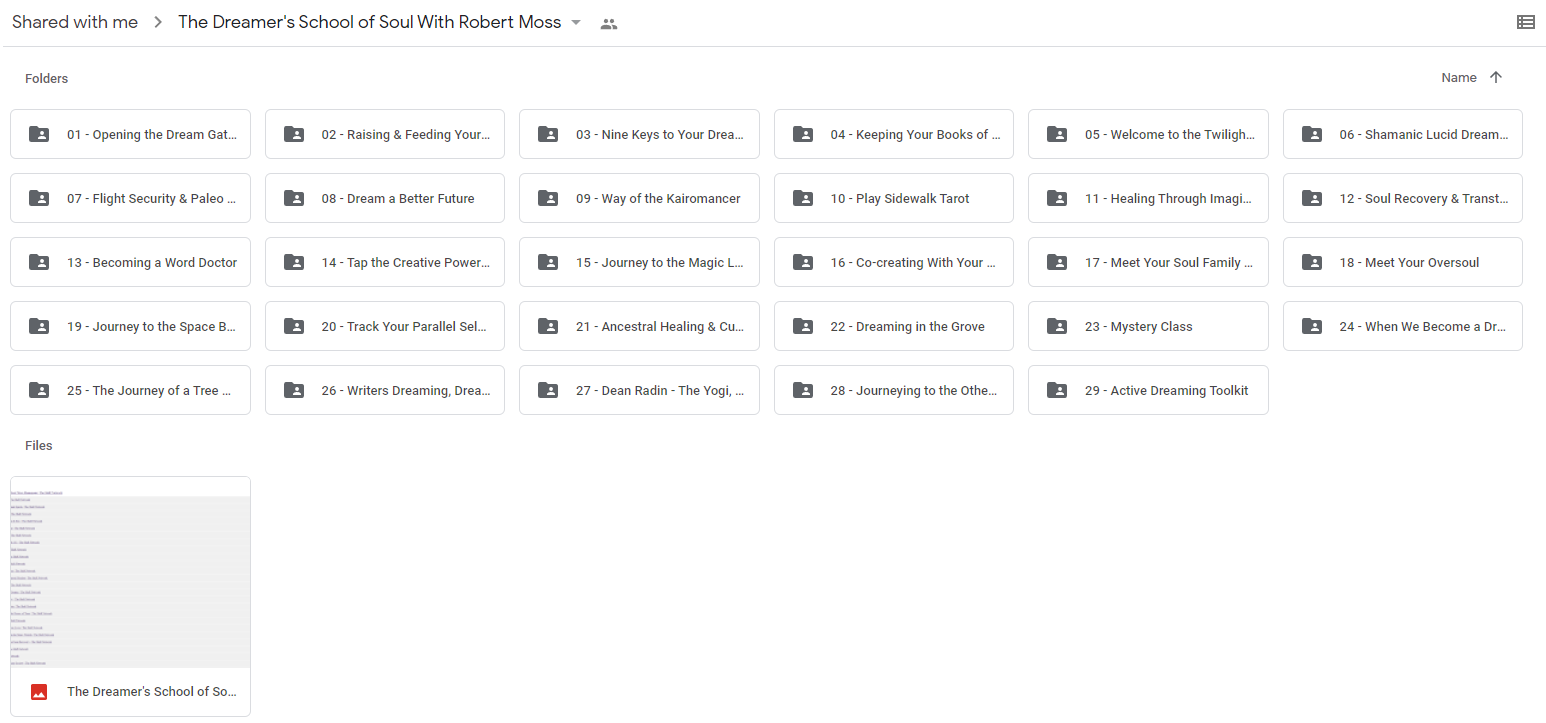This screenshot has height=723, width=1546.
Task: Click folder icon of 05 - Welcome to the Twiligh...
Action: tap(1057, 134)
